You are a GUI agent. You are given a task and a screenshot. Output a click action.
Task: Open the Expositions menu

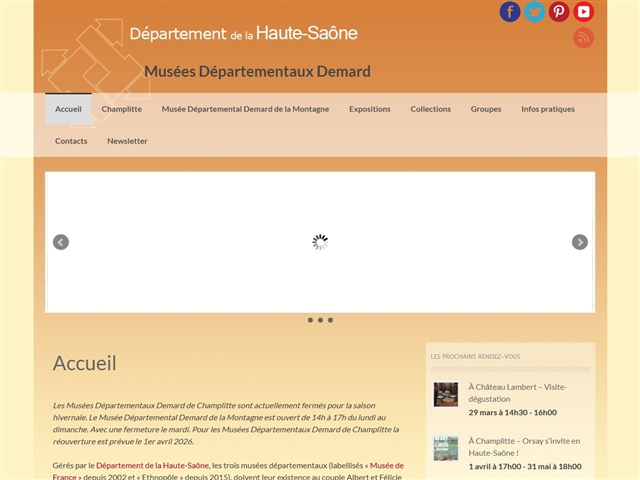370,109
